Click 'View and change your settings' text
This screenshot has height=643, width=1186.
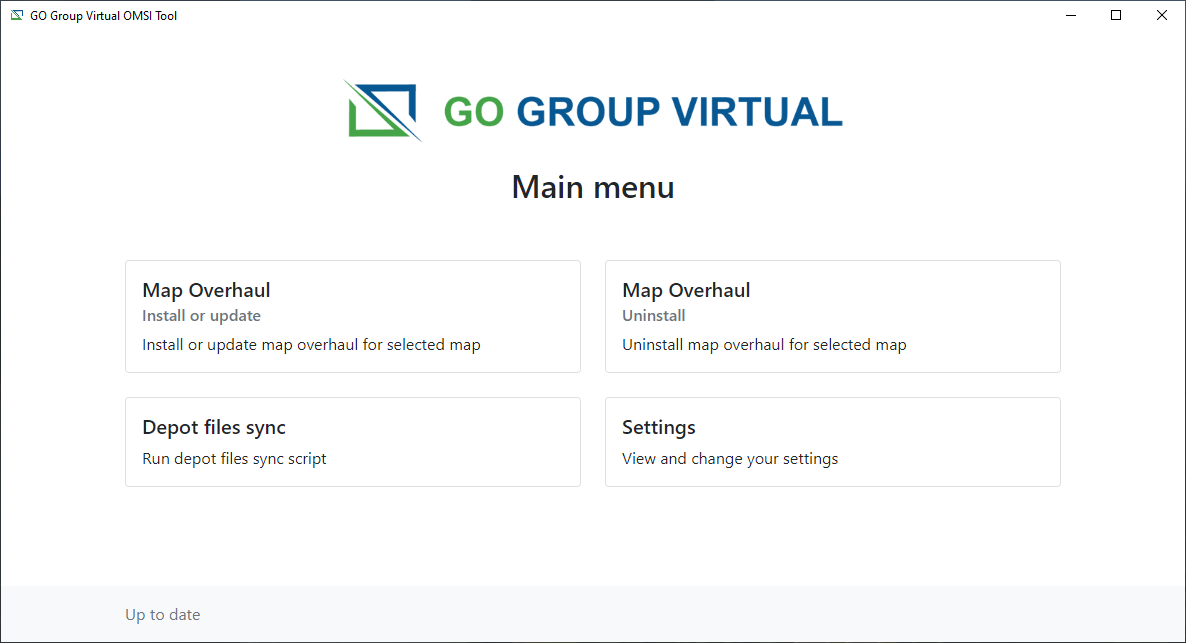point(730,459)
